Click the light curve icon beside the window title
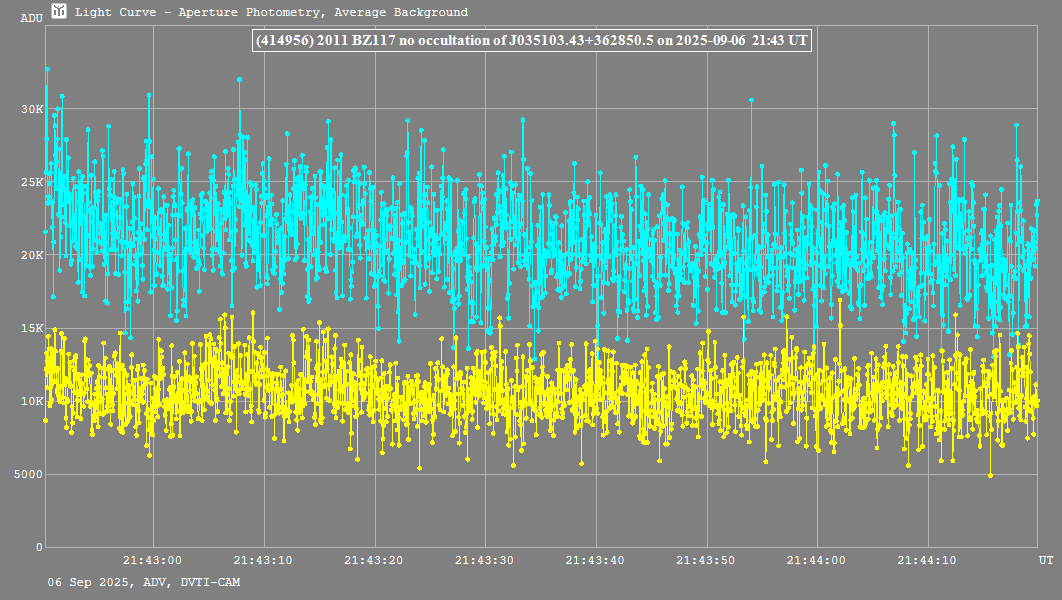 [x=59, y=12]
